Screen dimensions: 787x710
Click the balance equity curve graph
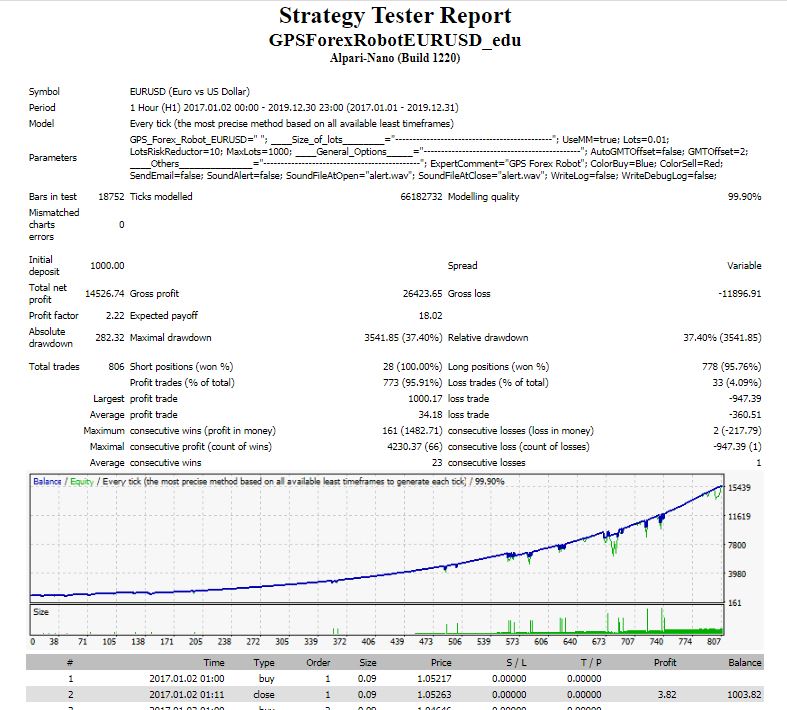(x=377, y=538)
